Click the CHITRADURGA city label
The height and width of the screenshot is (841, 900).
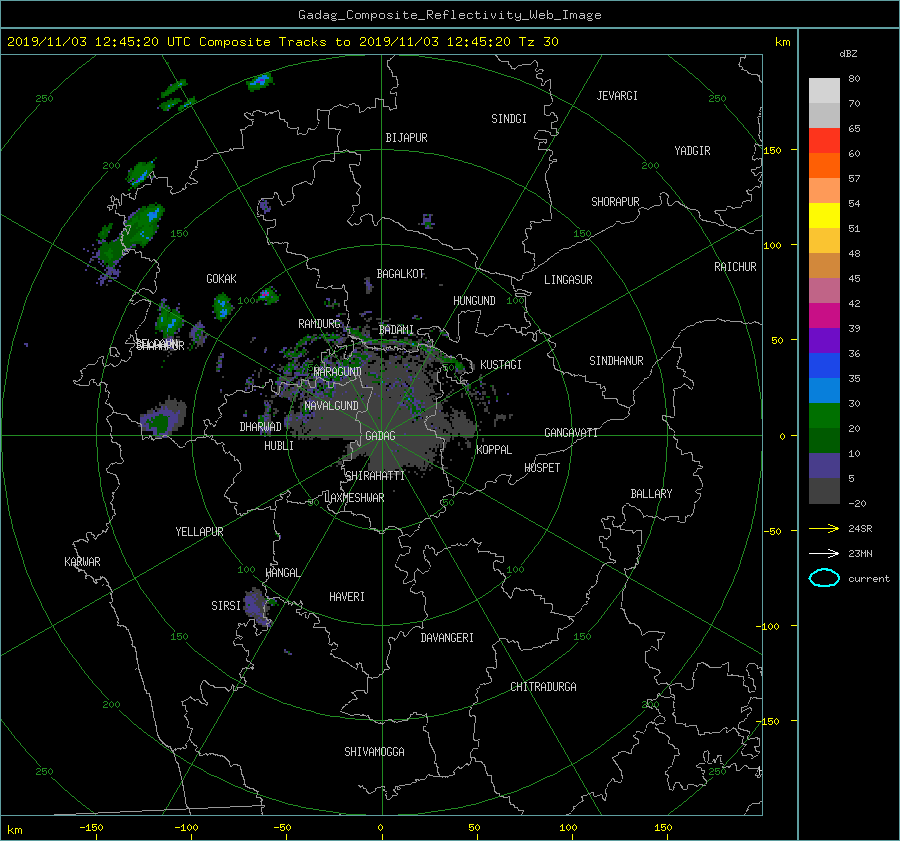coord(543,687)
